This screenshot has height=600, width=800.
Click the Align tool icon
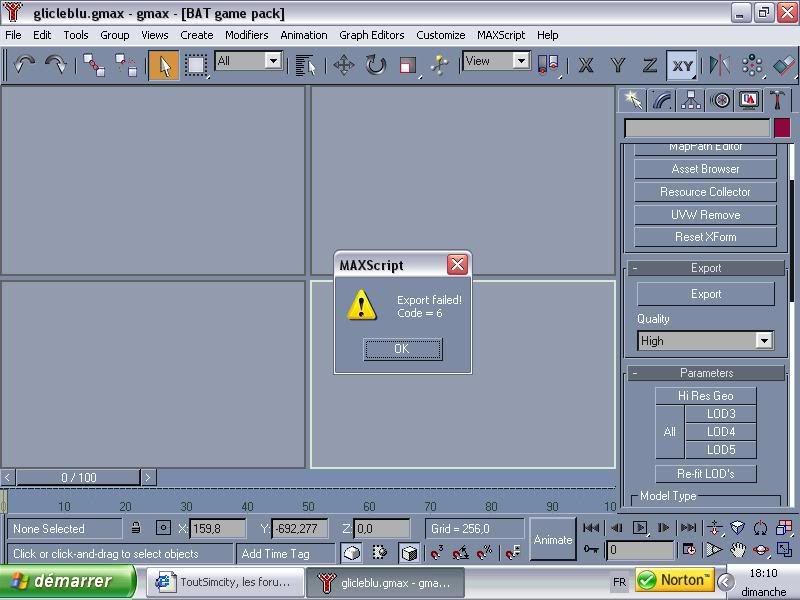784,65
